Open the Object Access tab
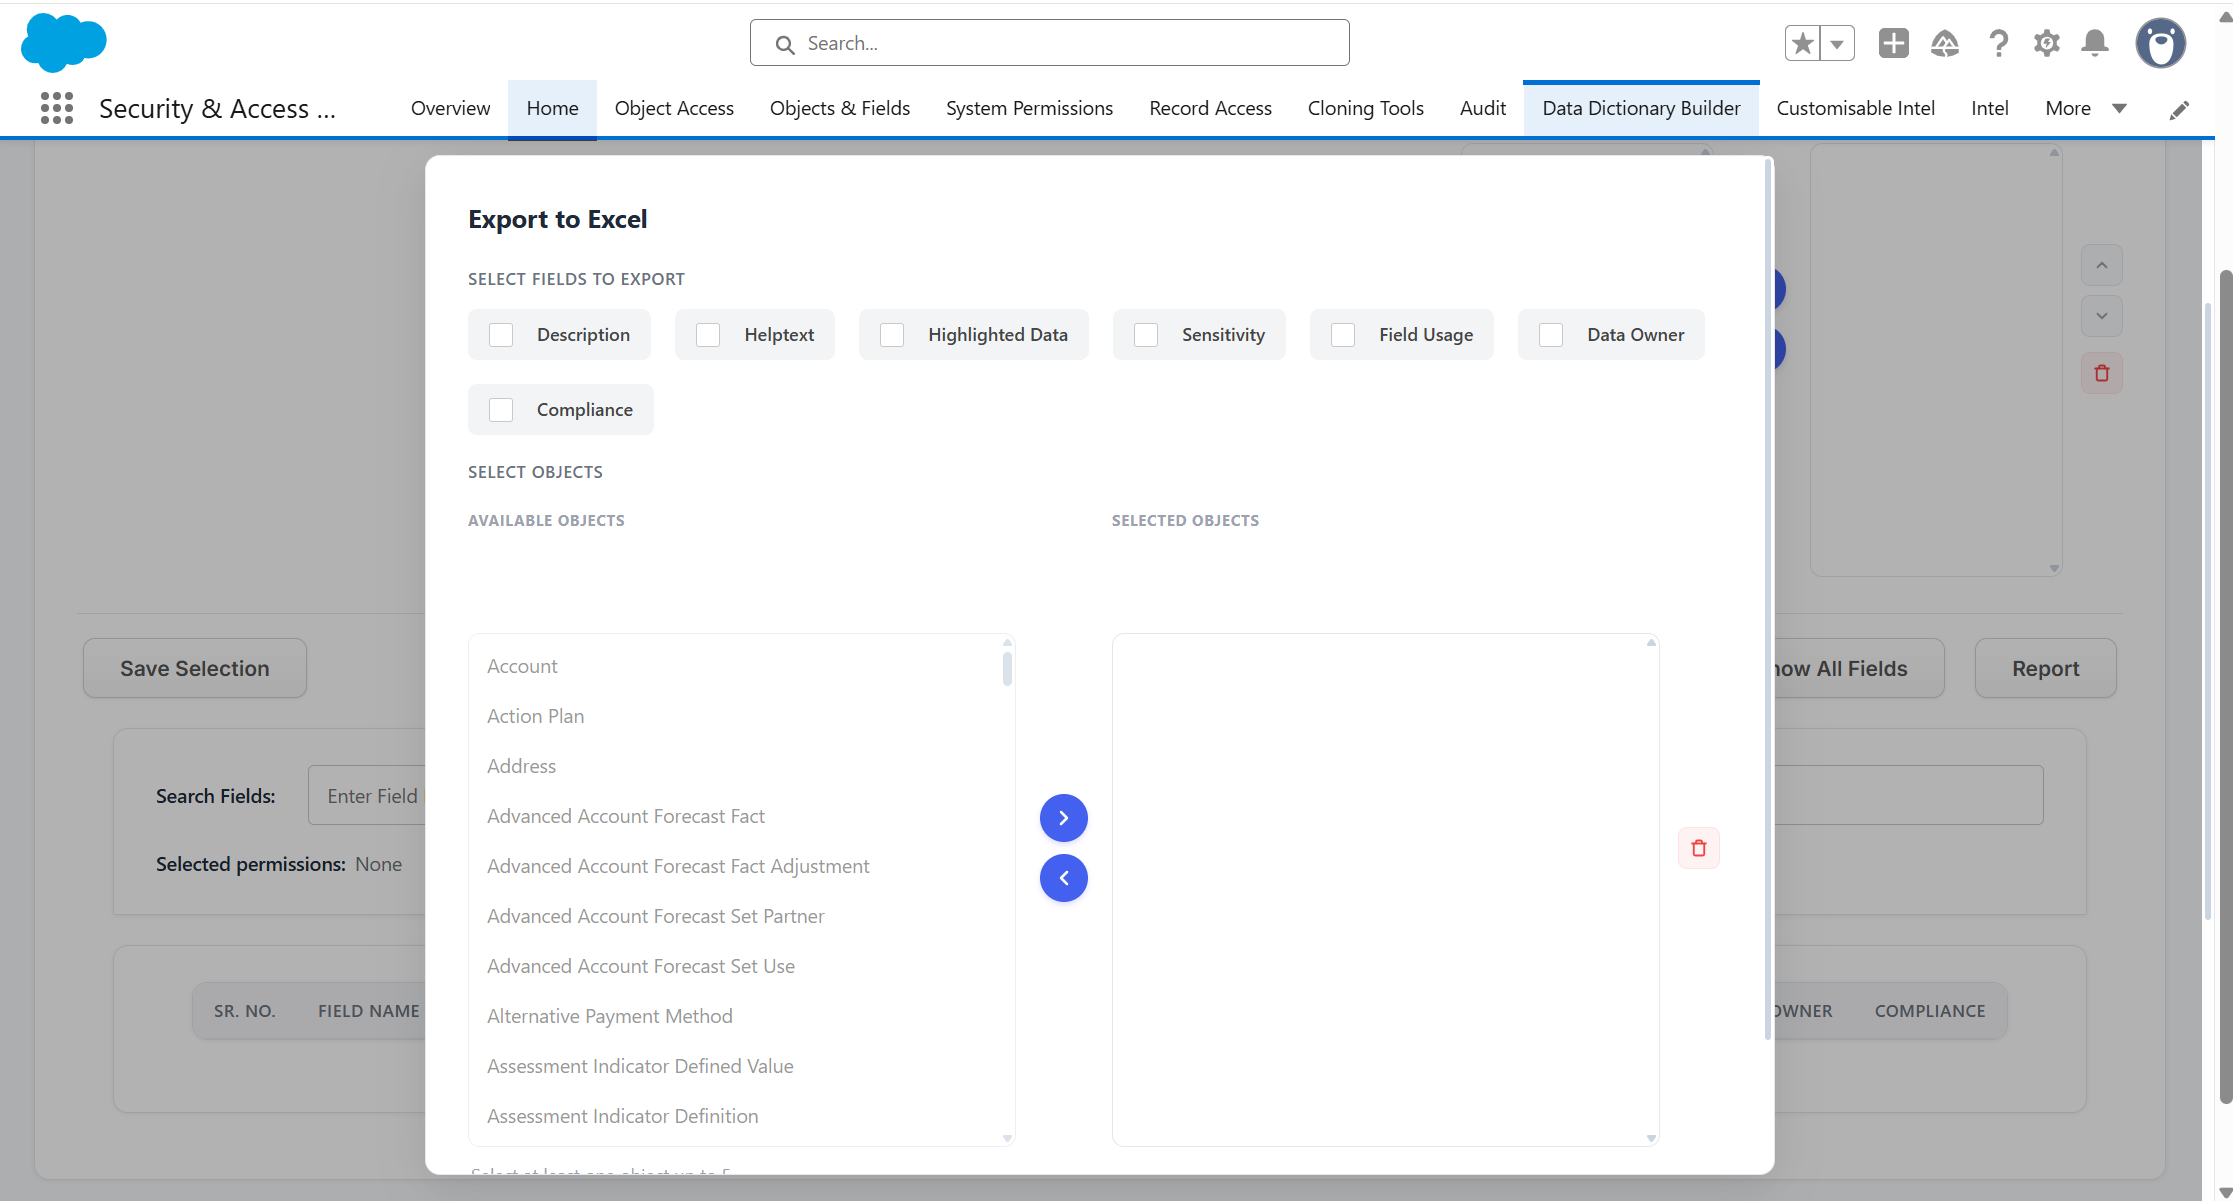2233x1201 pixels. [674, 108]
